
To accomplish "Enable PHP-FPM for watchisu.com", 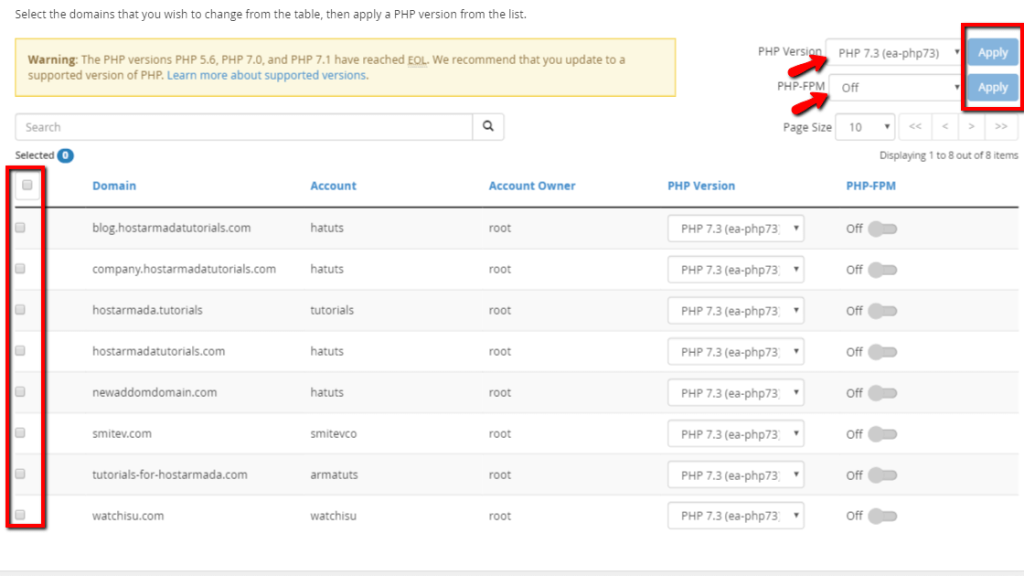I will click(882, 516).
